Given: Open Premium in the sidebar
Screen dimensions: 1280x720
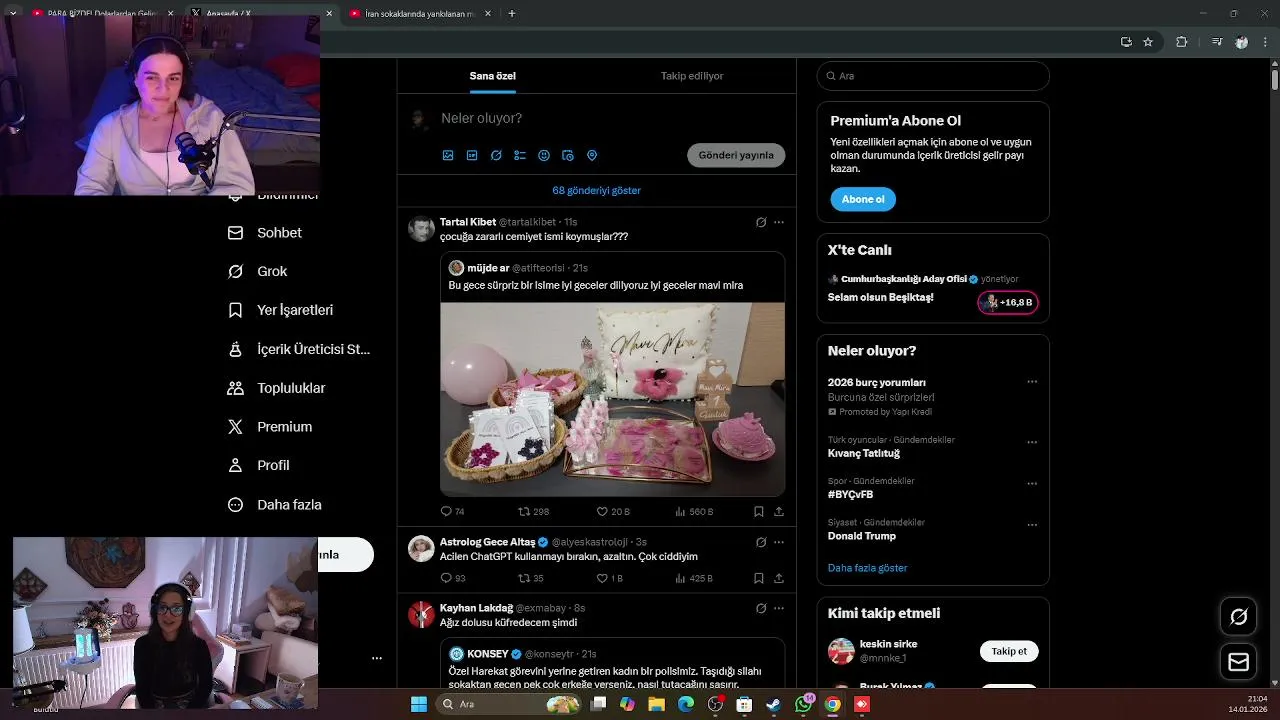Looking at the screenshot, I should coord(270,426).
